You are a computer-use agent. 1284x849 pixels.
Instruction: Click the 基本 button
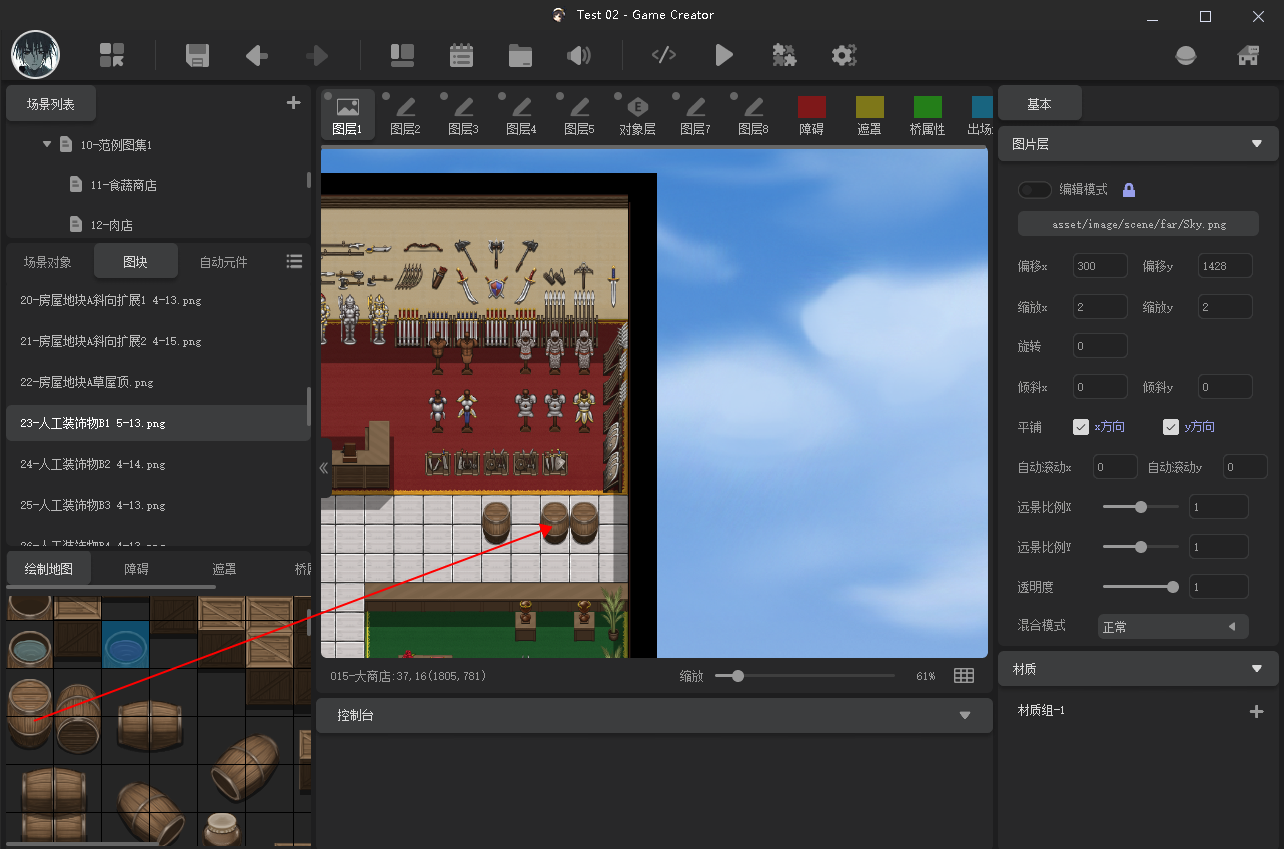click(x=1039, y=104)
